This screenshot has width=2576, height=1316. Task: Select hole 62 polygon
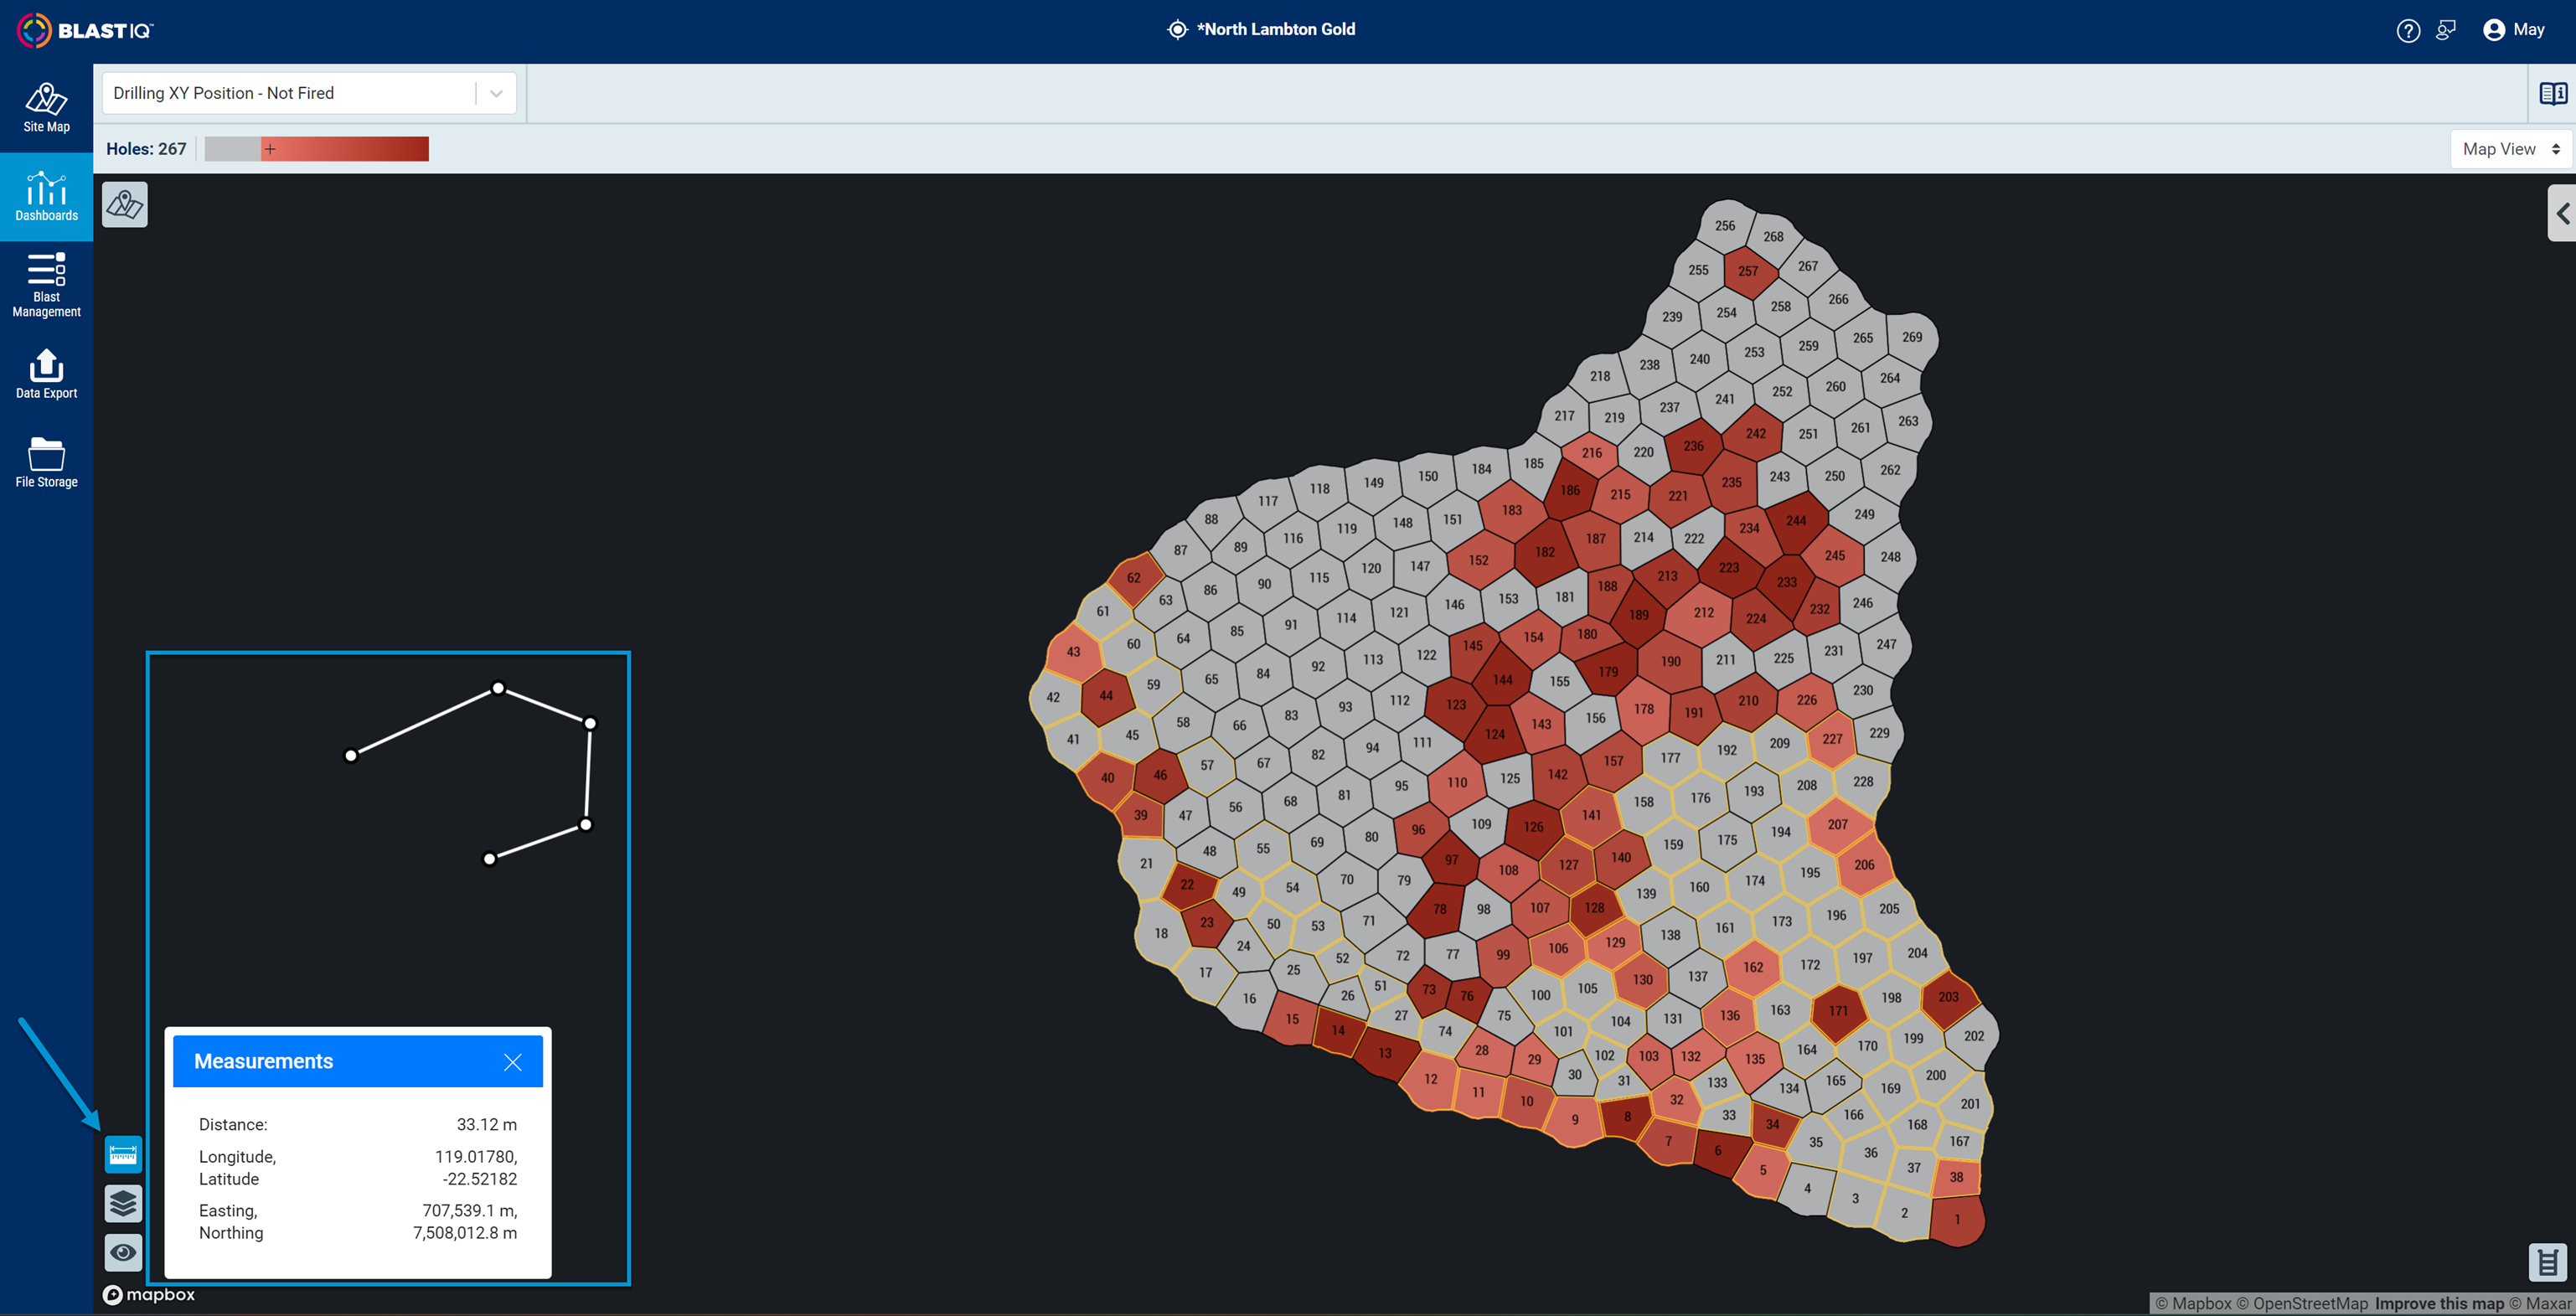pos(1133,577)
